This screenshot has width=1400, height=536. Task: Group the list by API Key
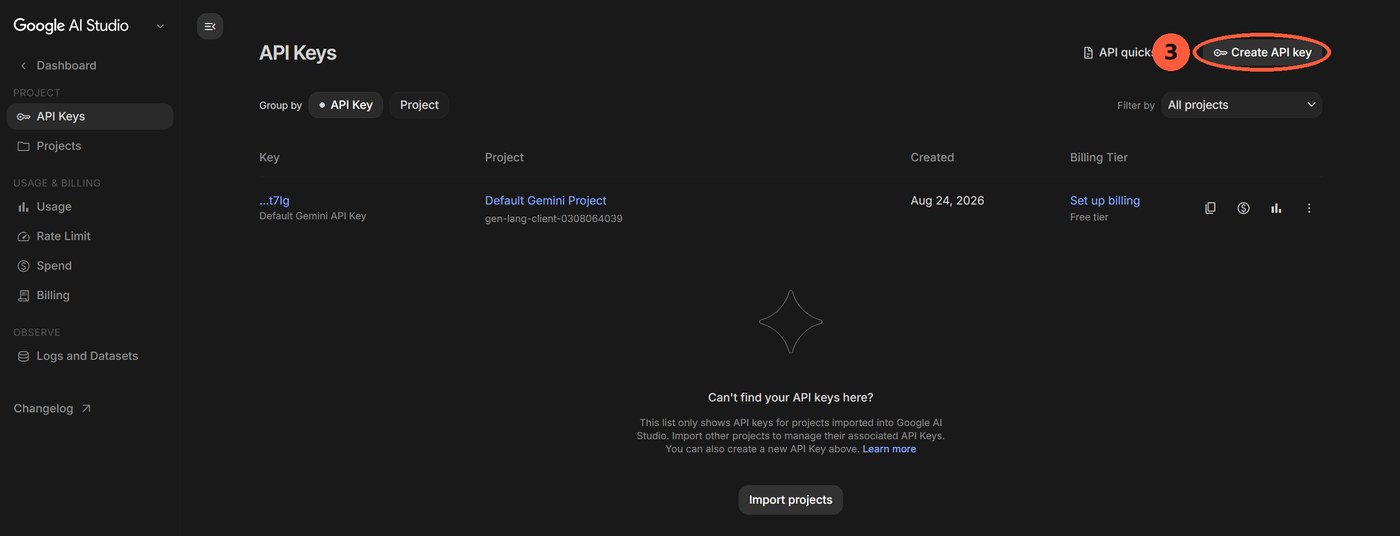point(345,105)
